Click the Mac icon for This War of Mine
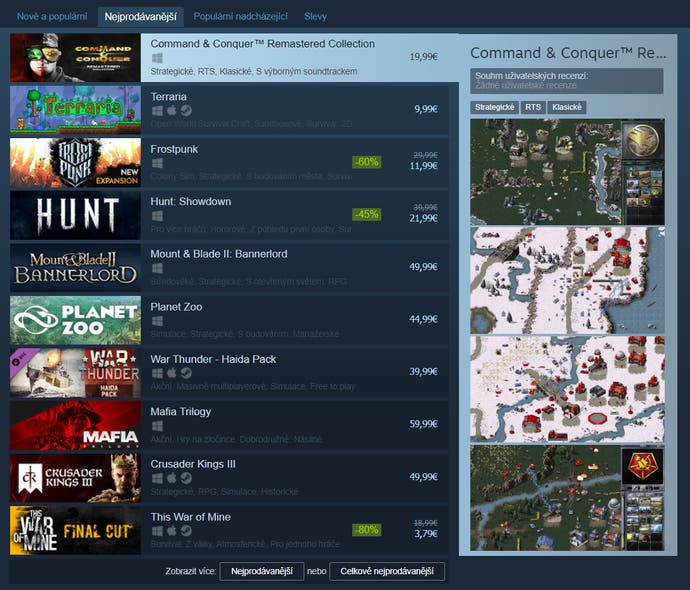 point(172,531)
